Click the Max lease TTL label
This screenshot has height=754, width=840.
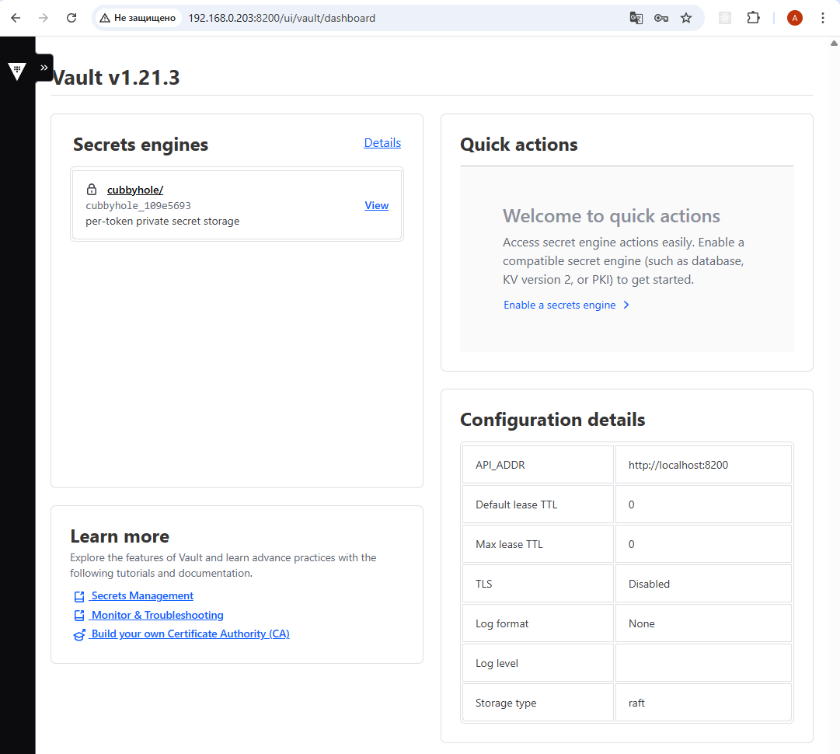(x=509, y=544)
